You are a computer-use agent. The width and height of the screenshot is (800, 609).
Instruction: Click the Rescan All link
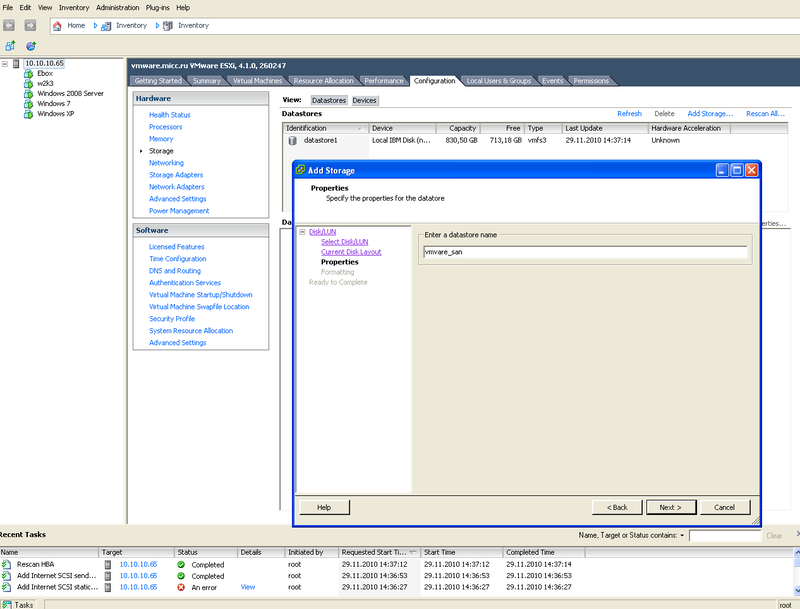765,114
